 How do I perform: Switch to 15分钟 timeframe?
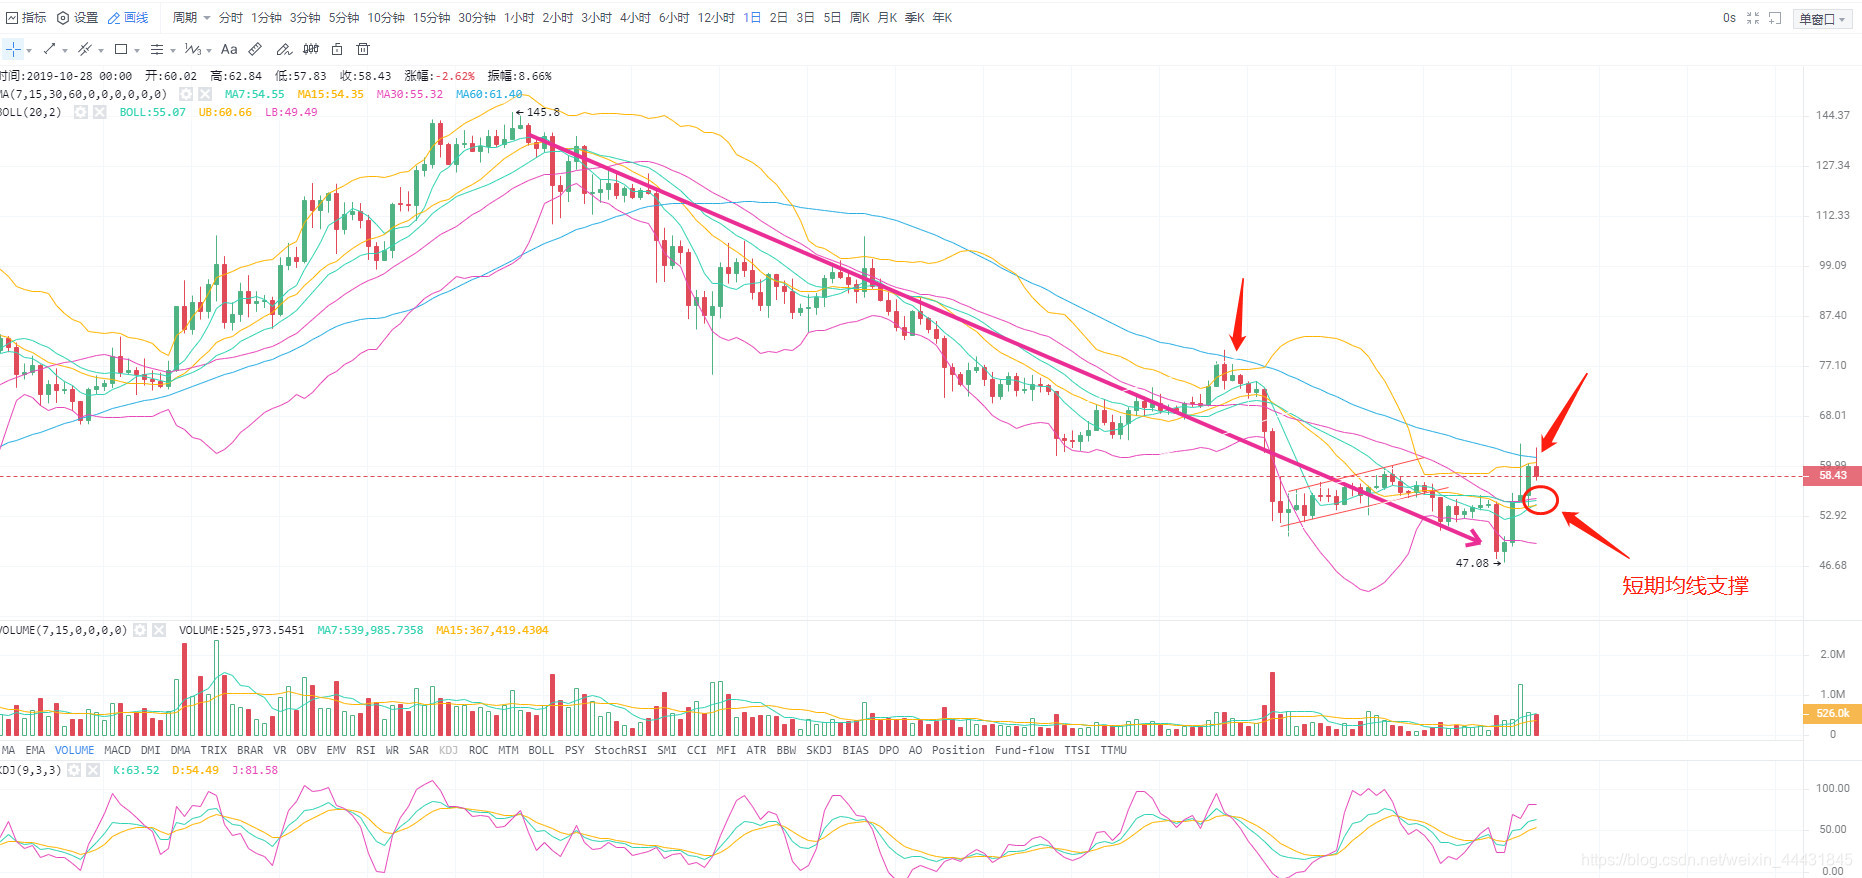(432, 18)
